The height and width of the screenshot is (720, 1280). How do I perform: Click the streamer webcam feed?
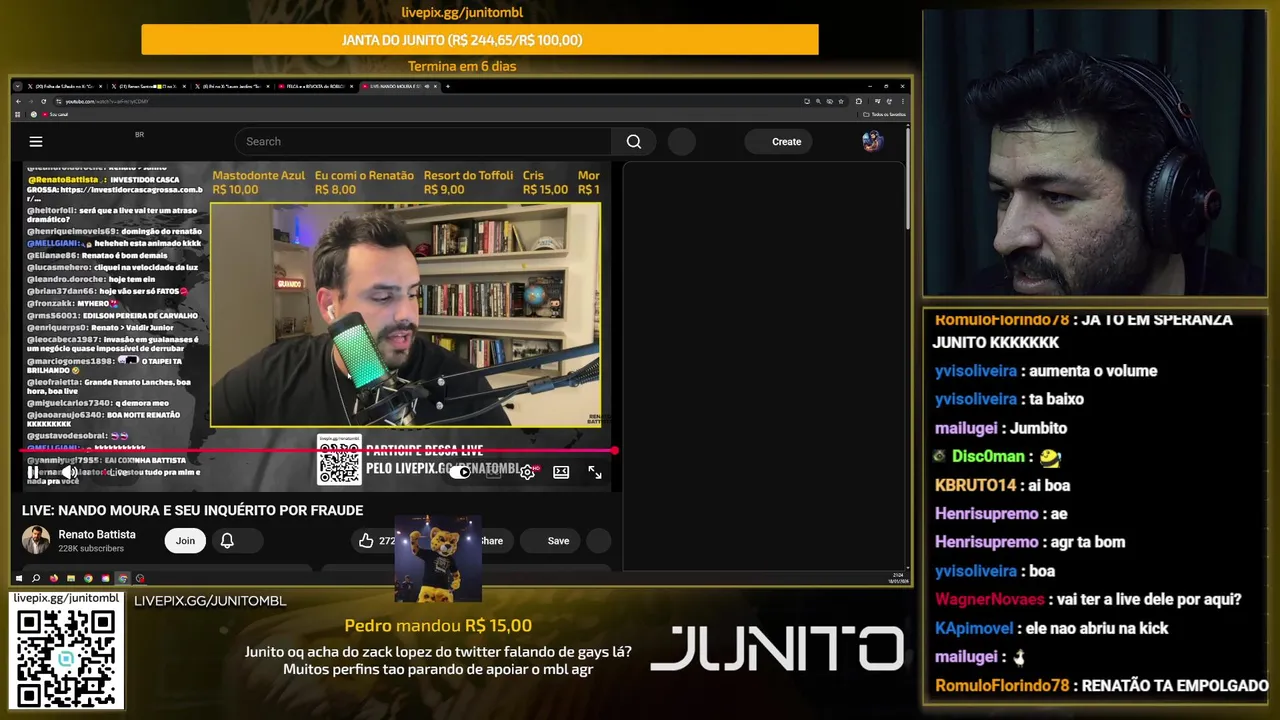pos(1093,153)
